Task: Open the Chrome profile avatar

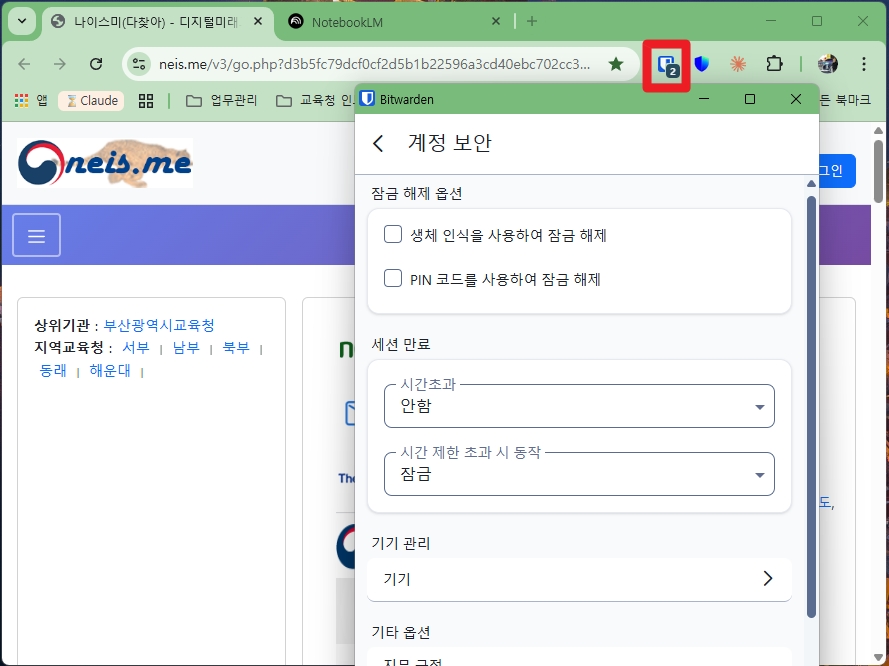Action: point(827,62)
